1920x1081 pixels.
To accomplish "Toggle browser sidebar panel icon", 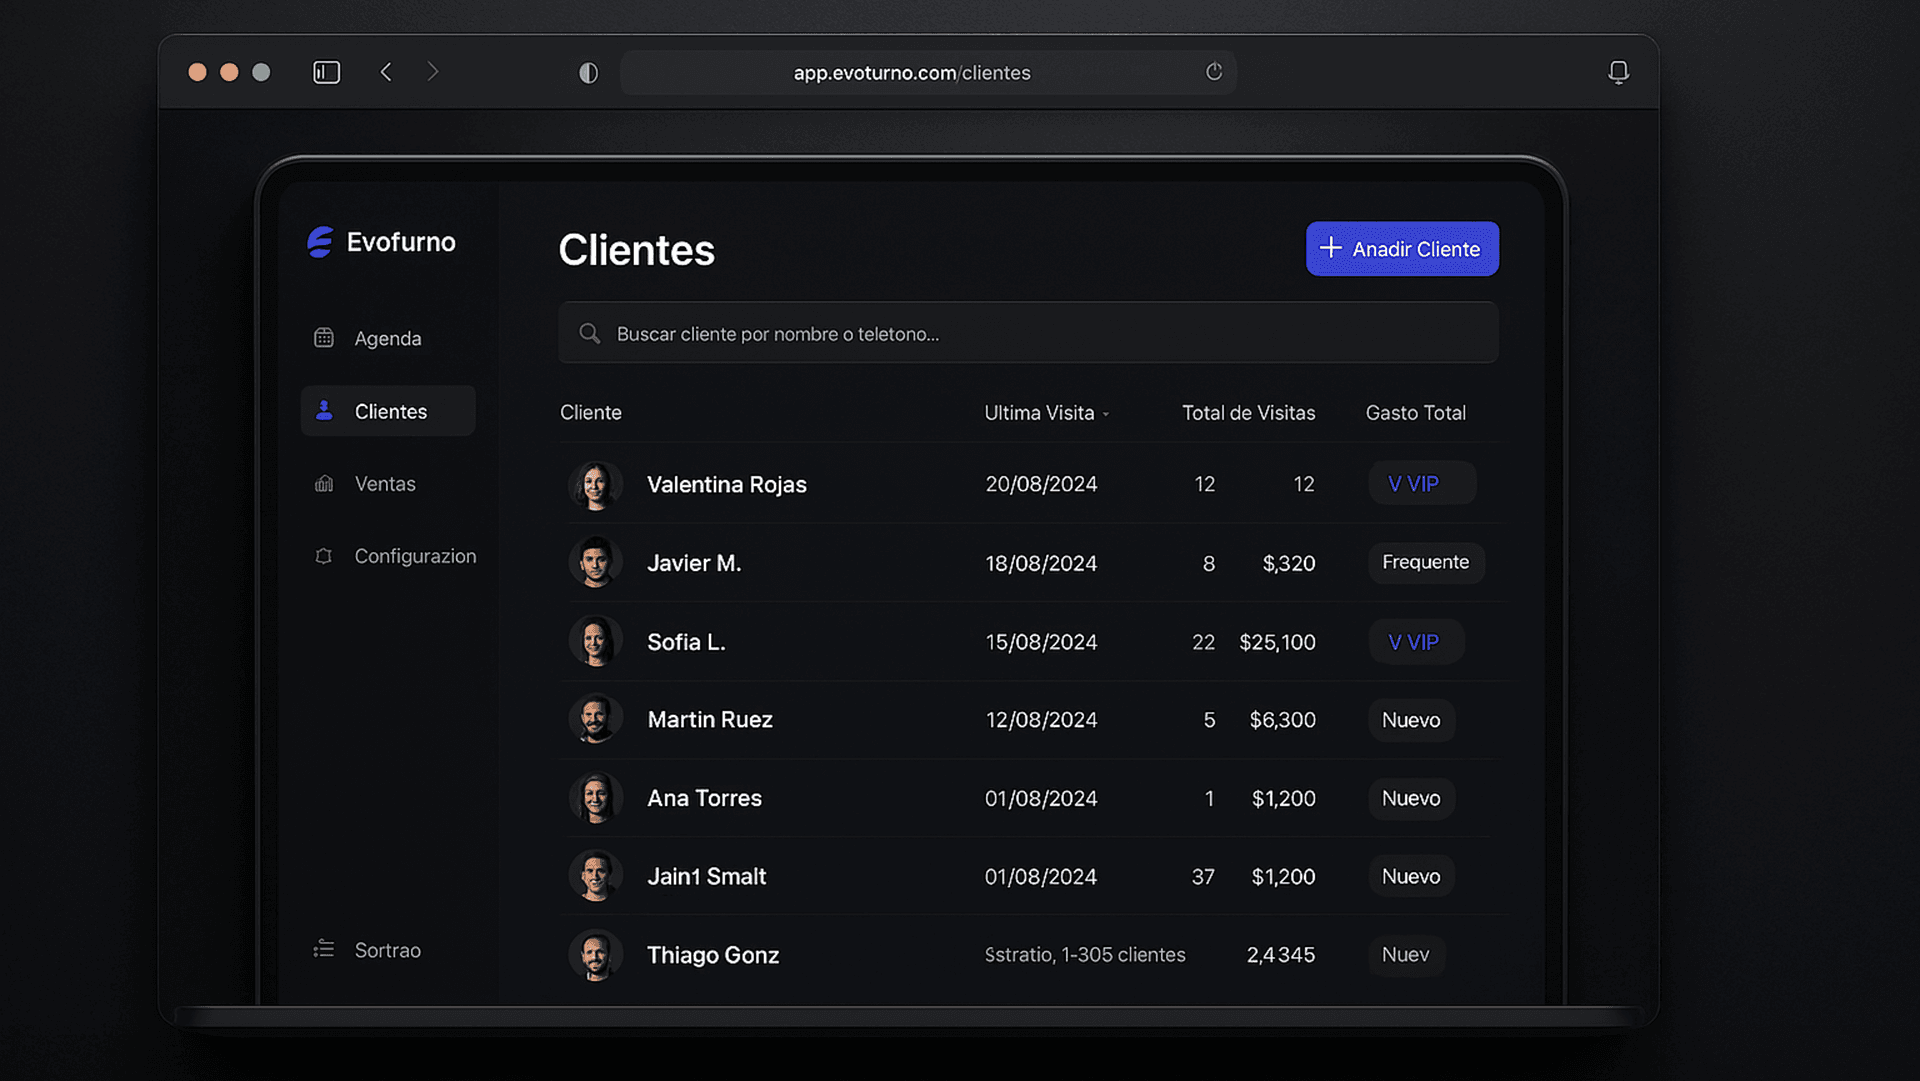I will pos(327,72).
